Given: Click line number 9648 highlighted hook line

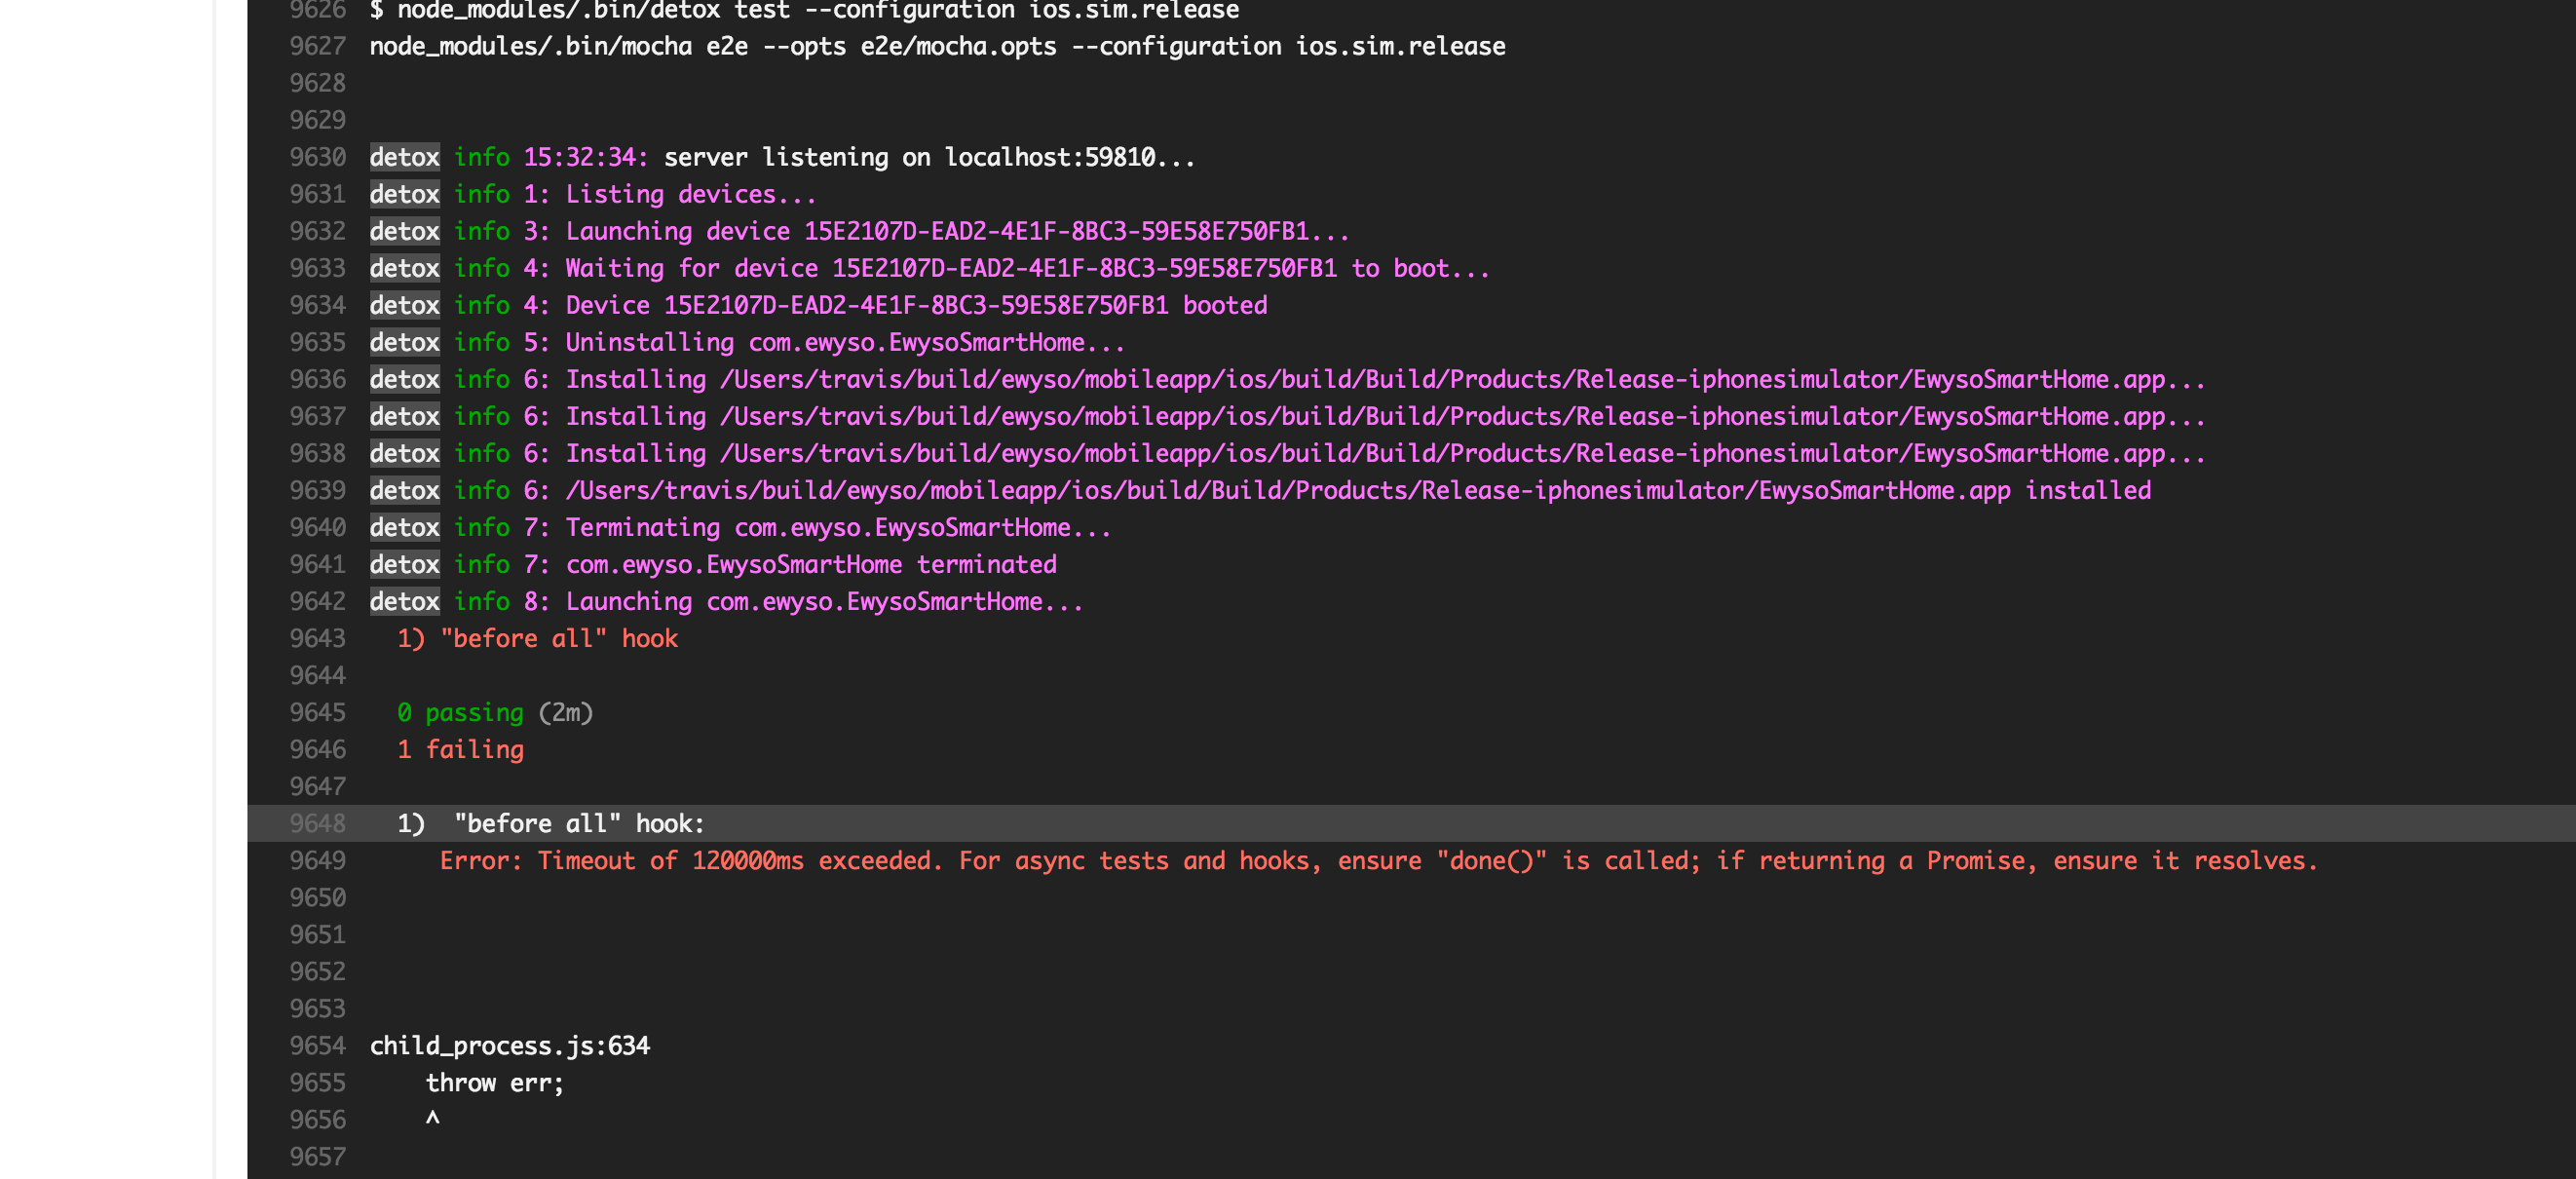Looking at the screenshot, I should click(318, 823).
